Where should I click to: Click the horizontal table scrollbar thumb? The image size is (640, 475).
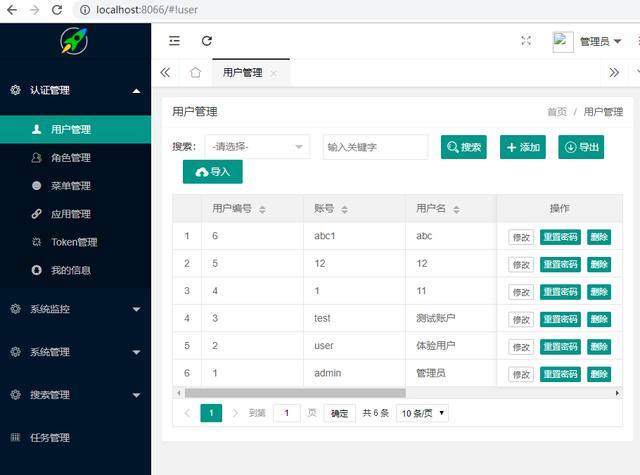pyautogui.click(x=295, y=393)
